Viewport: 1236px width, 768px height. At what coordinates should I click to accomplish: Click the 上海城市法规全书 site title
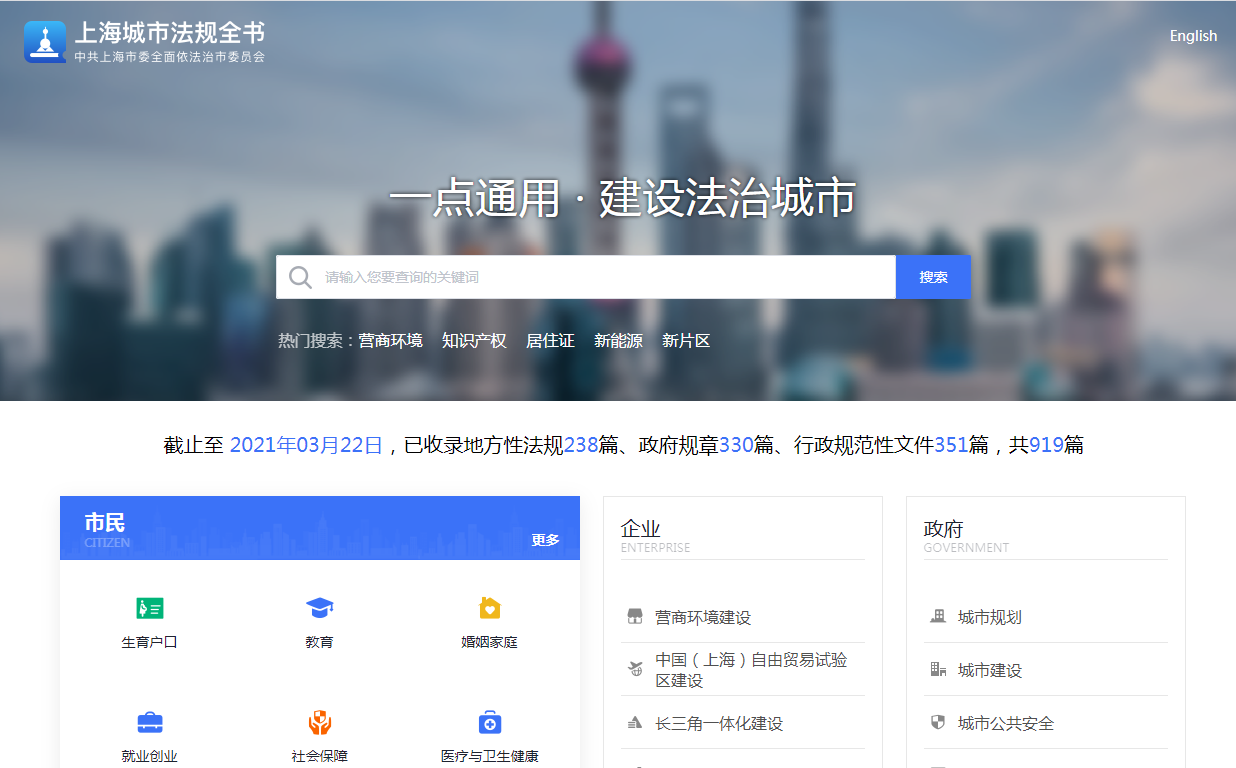point(170,33)
